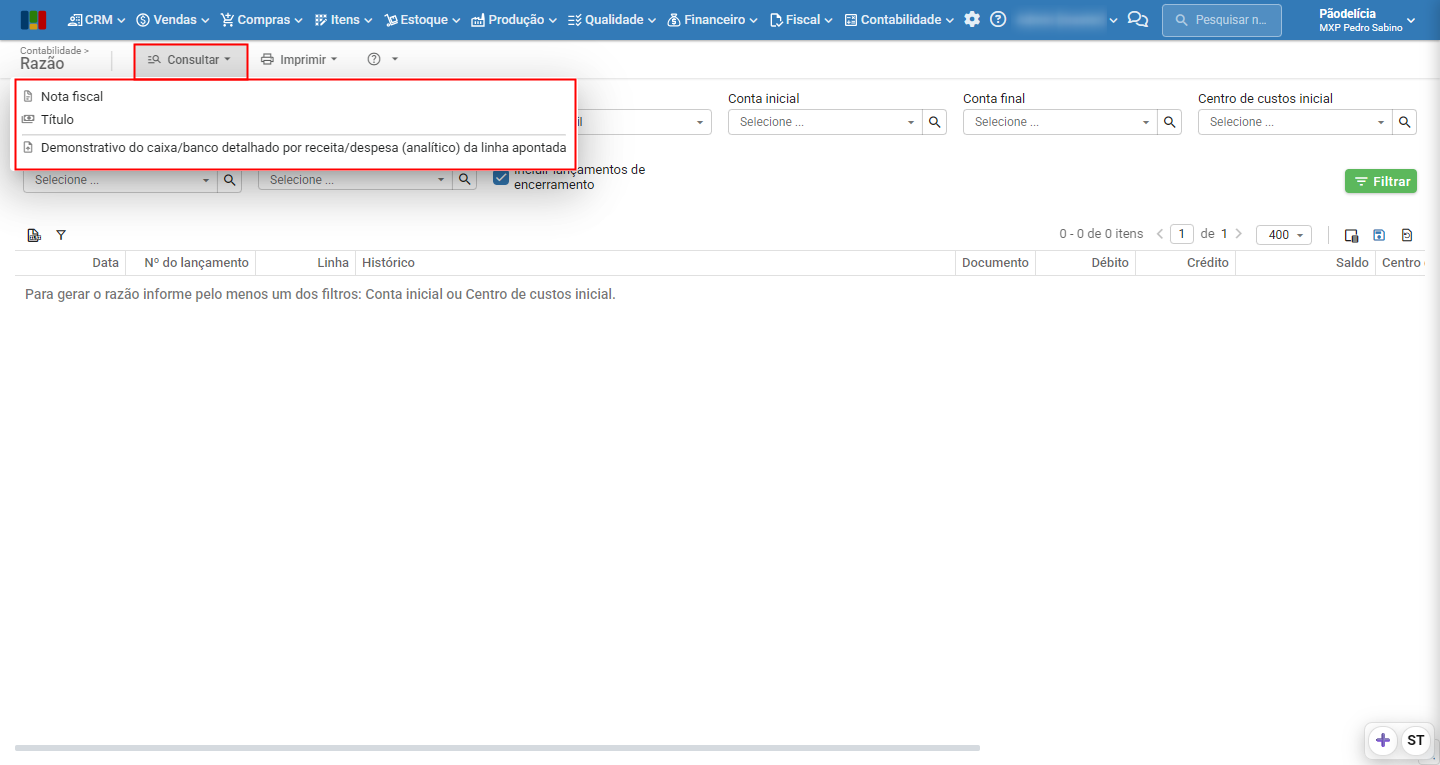The image size is (1440, 765).
Task: Open the Contabilidade menu in the top bar
Action: 899,20
